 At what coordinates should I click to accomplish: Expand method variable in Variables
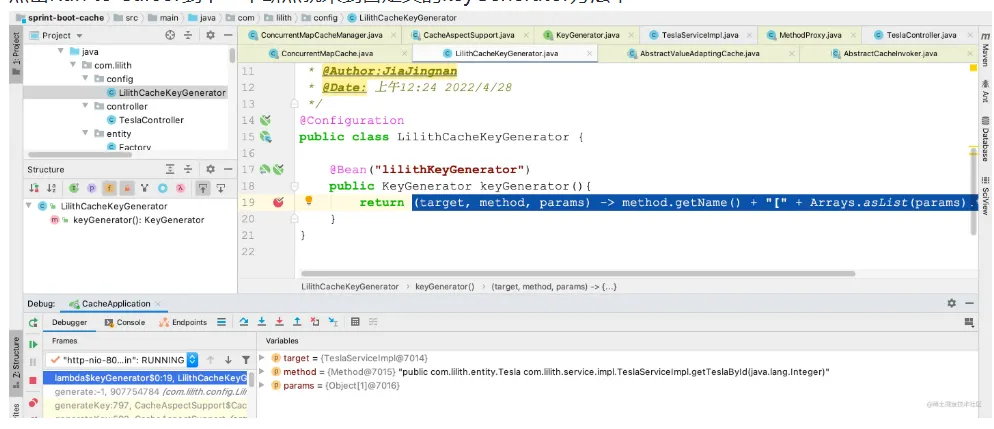coord(262,372)
